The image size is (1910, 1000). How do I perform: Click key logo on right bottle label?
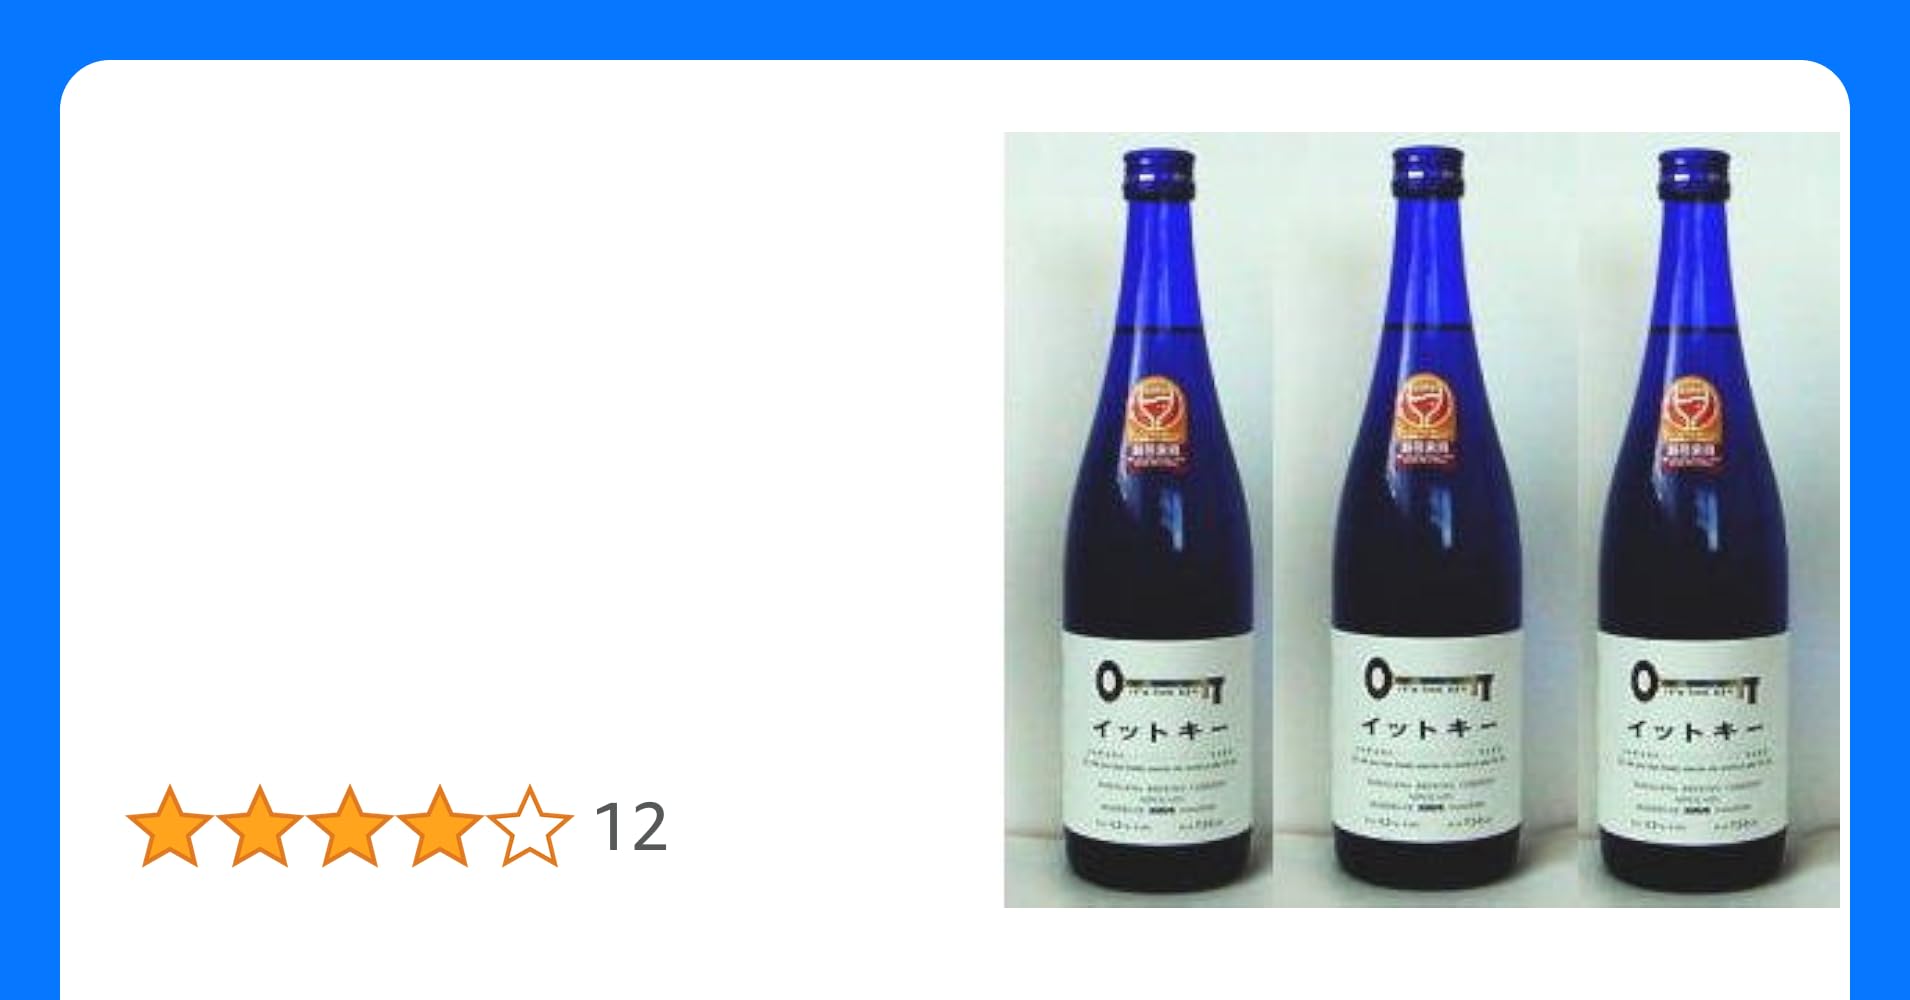click(x=1694, y=683)
